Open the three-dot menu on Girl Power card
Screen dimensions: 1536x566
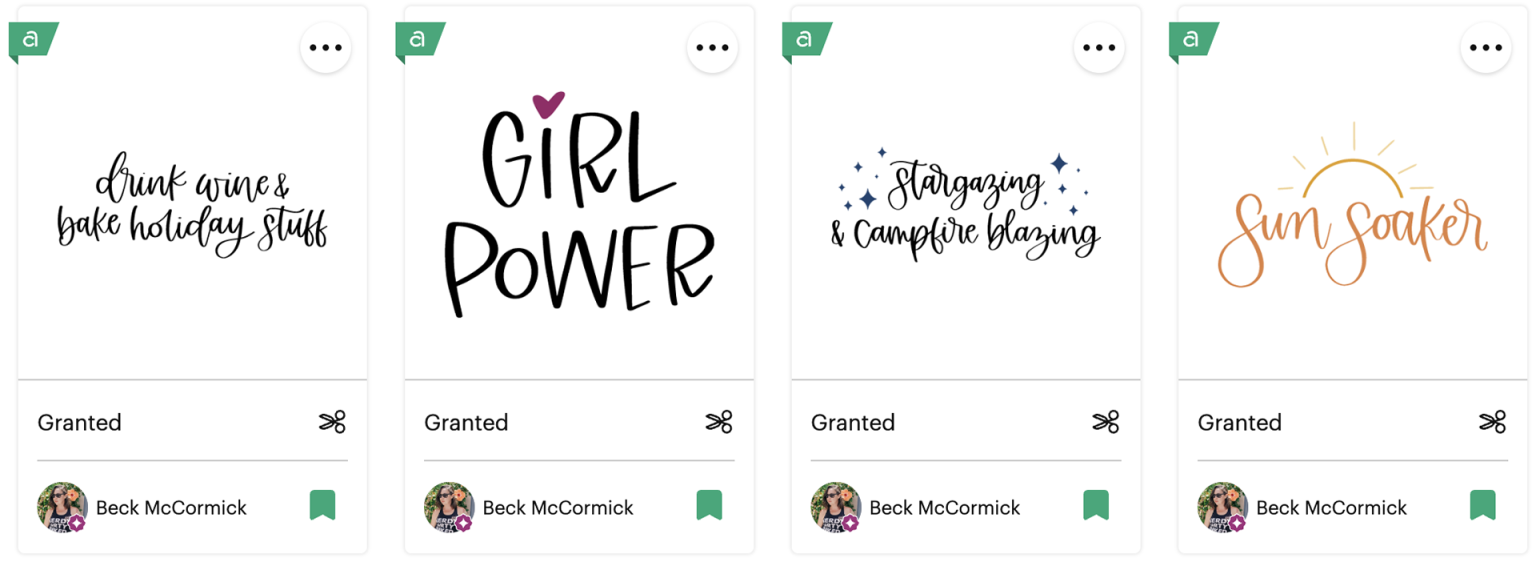pos(712,48)
